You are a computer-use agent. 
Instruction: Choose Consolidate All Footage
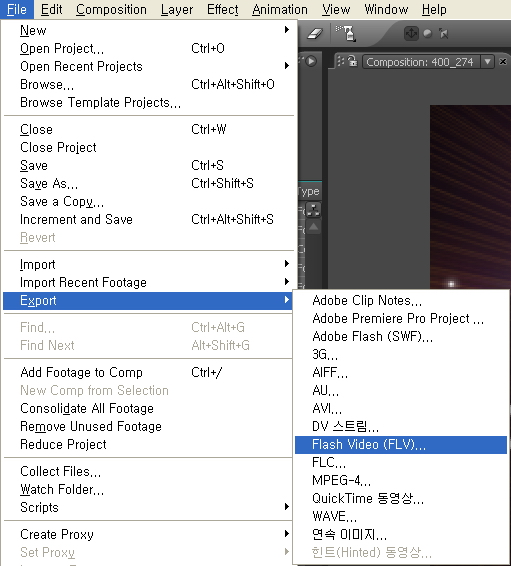click(148, 408)
